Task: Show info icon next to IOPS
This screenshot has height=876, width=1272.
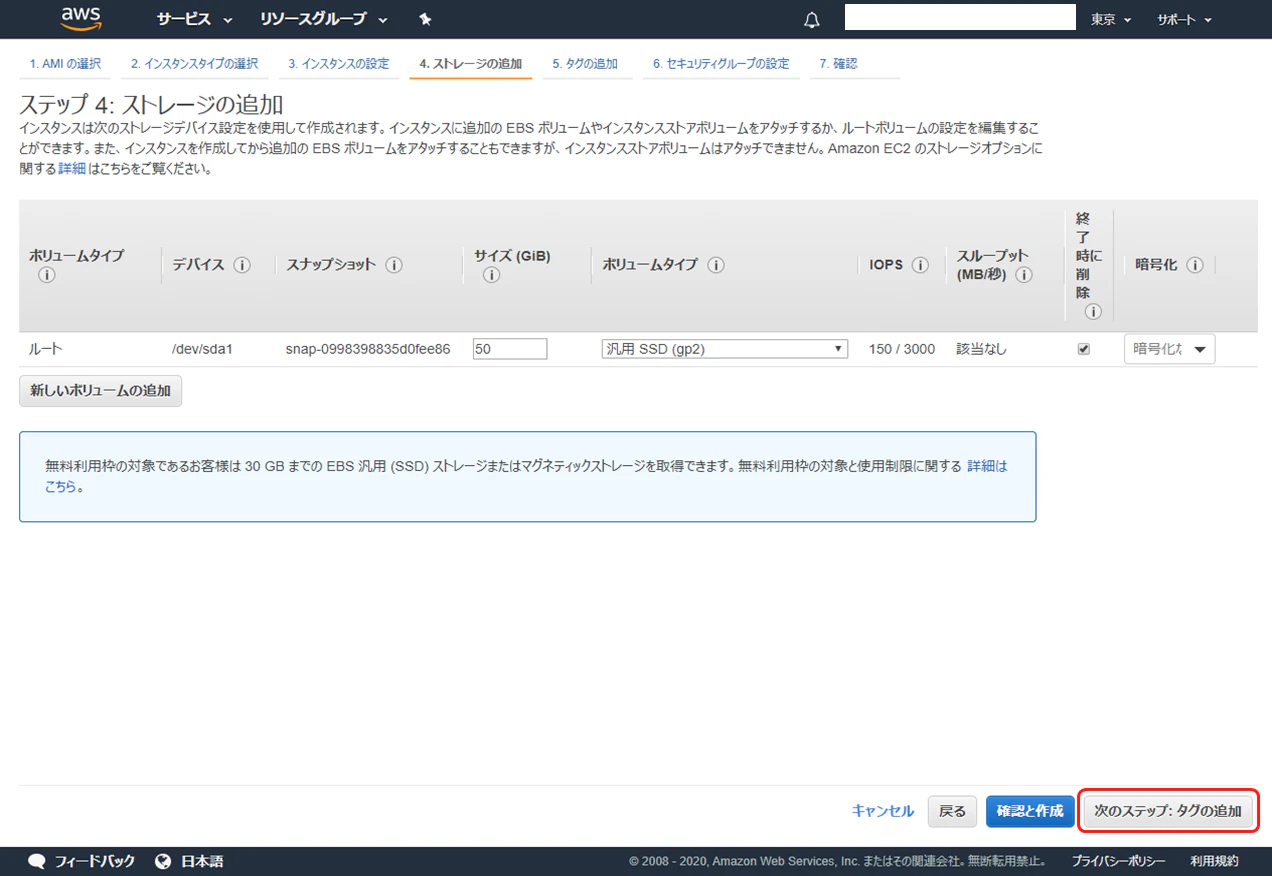Action: pyautogui.click(x=920, y=265)
